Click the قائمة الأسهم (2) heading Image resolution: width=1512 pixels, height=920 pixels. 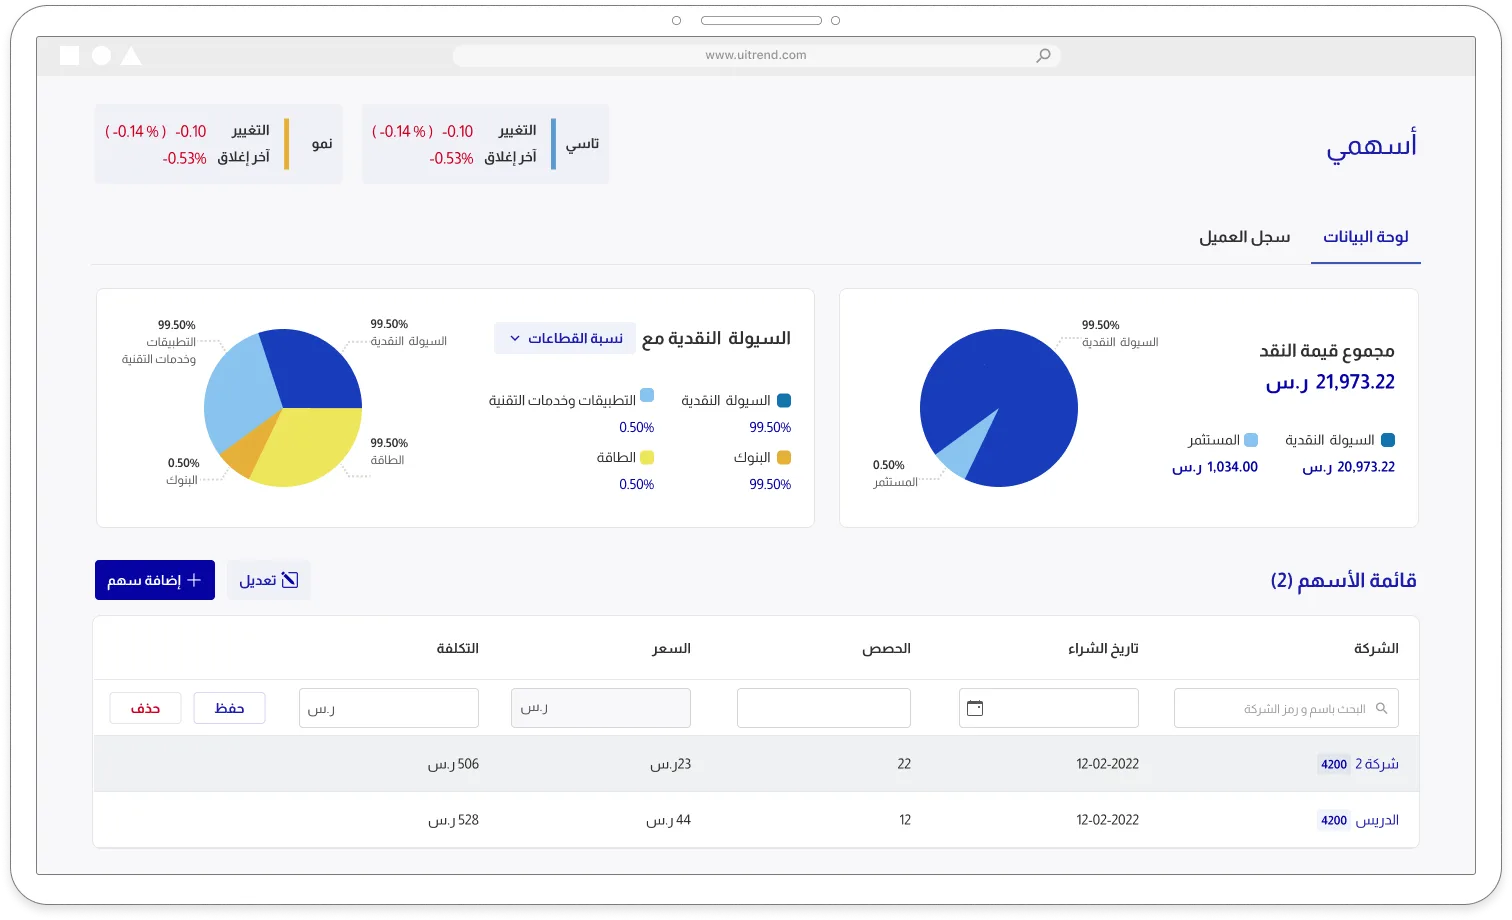[x=1343, y=580]
